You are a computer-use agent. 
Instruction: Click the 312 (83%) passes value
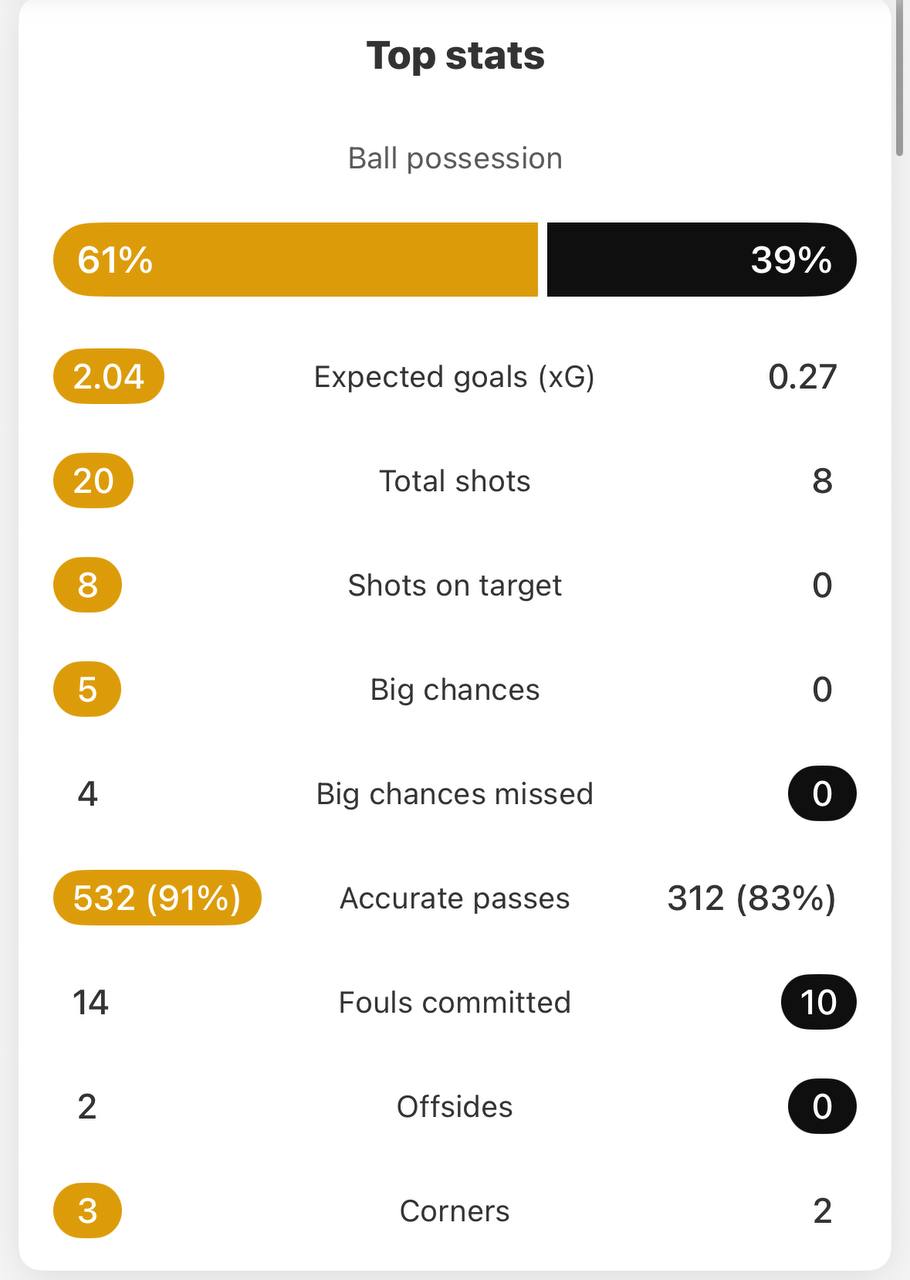[x=752, y=898]
